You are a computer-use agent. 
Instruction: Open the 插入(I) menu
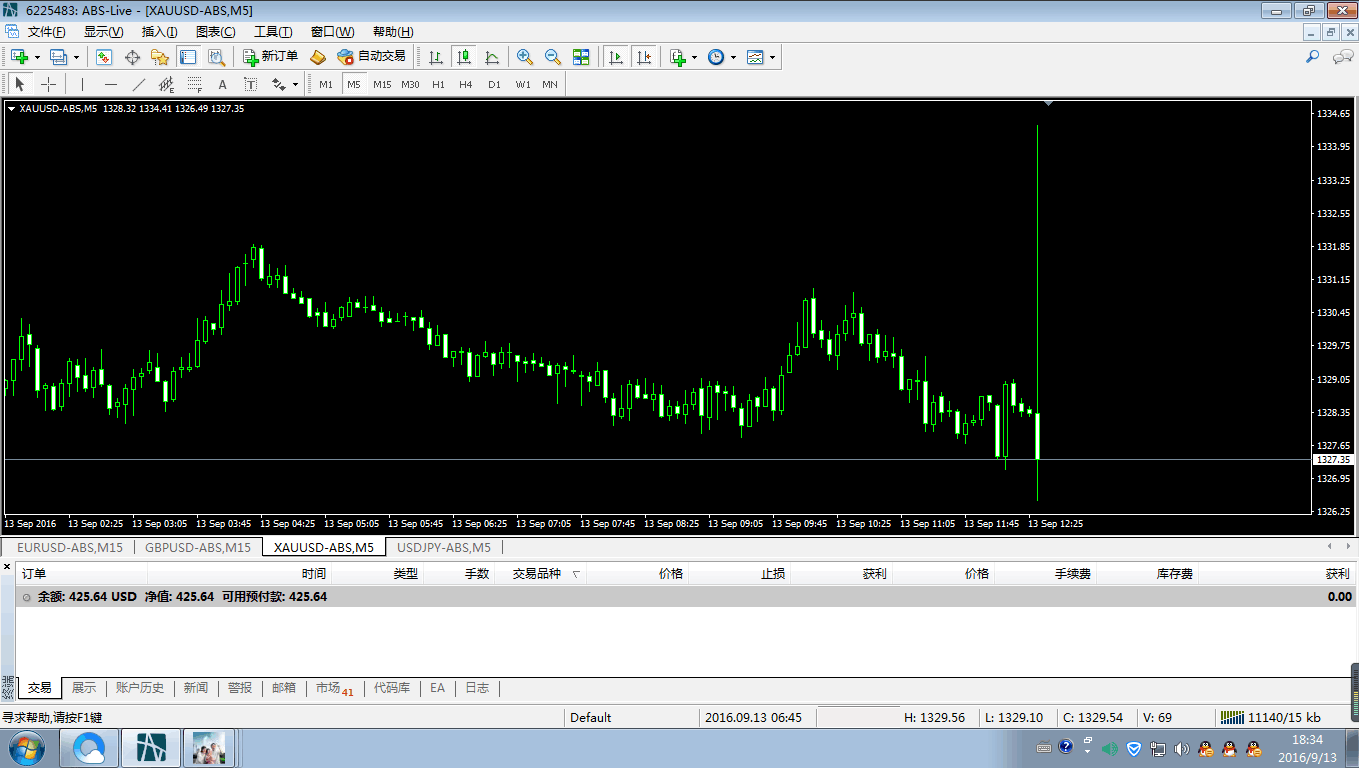click(160, 32)
